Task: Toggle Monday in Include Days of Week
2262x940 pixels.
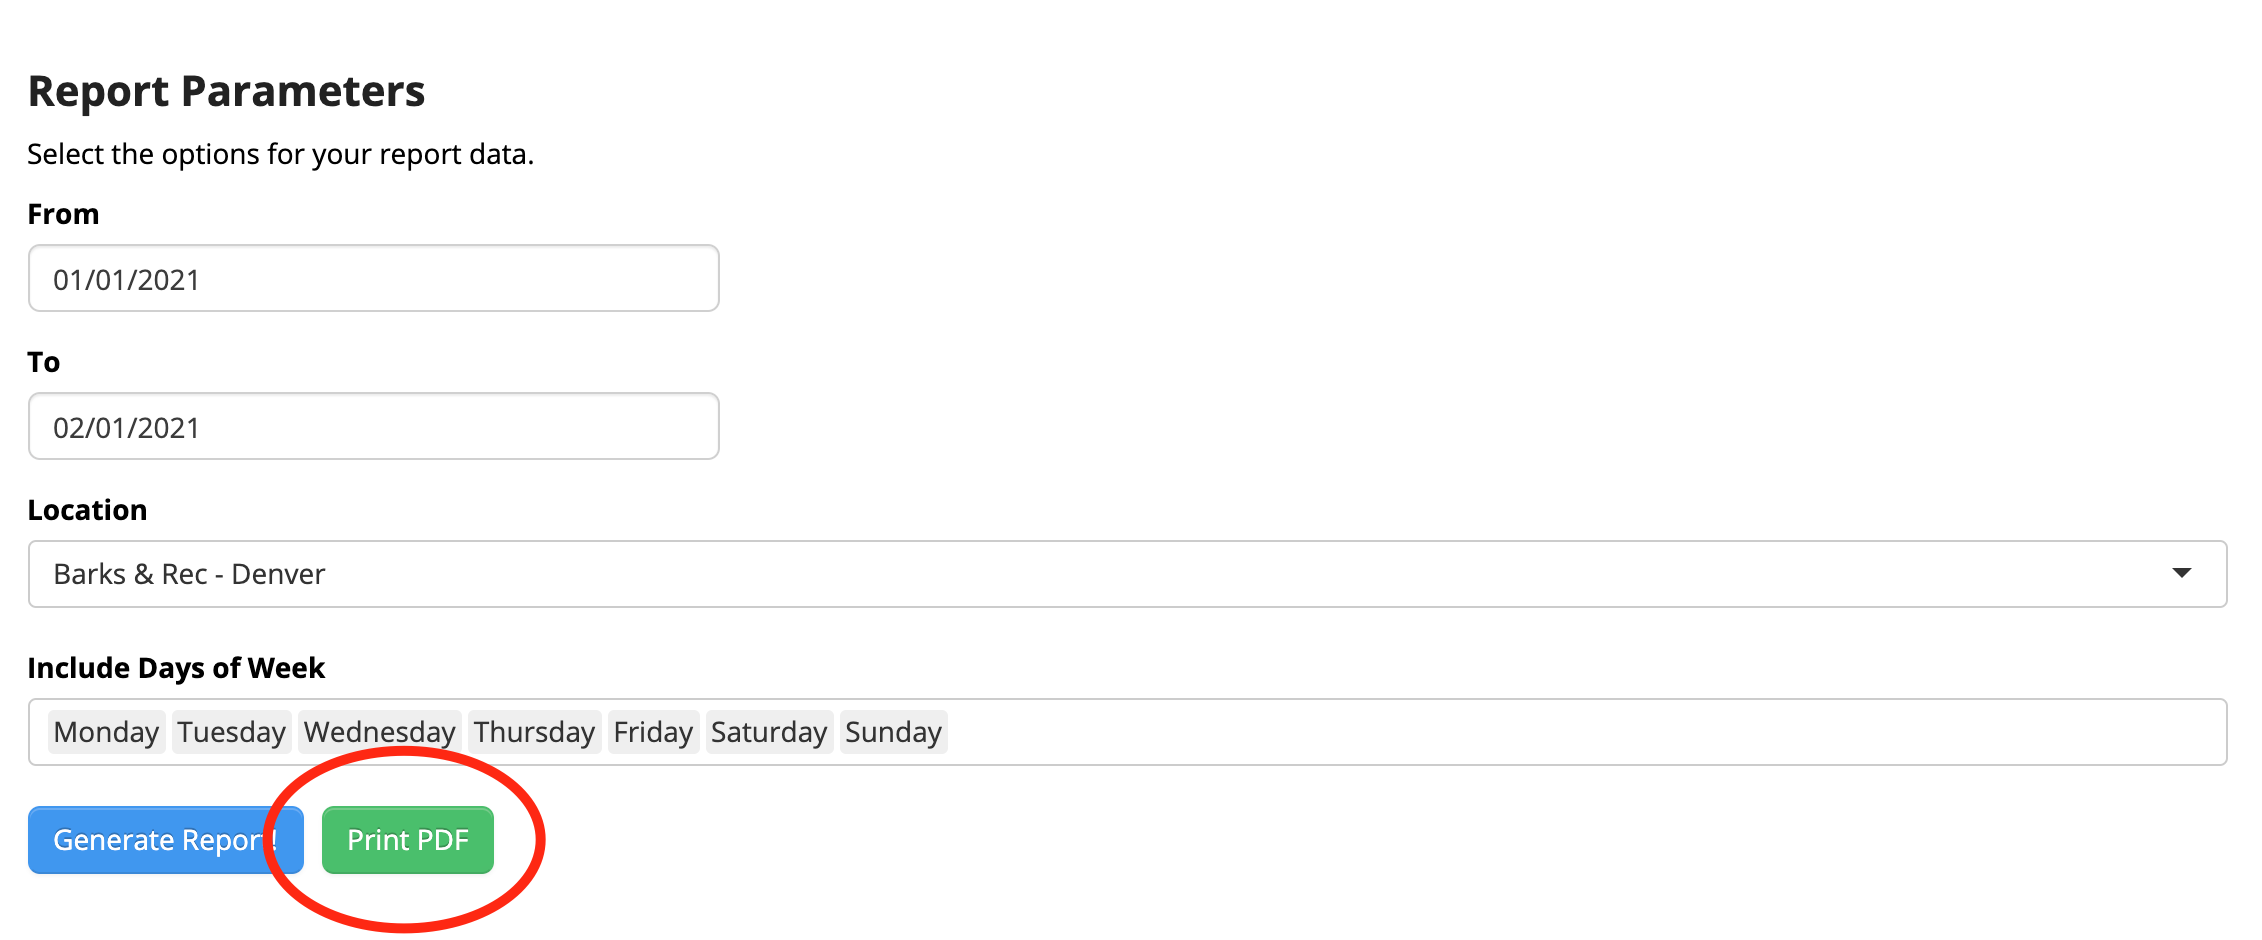Action: [107, 731]
